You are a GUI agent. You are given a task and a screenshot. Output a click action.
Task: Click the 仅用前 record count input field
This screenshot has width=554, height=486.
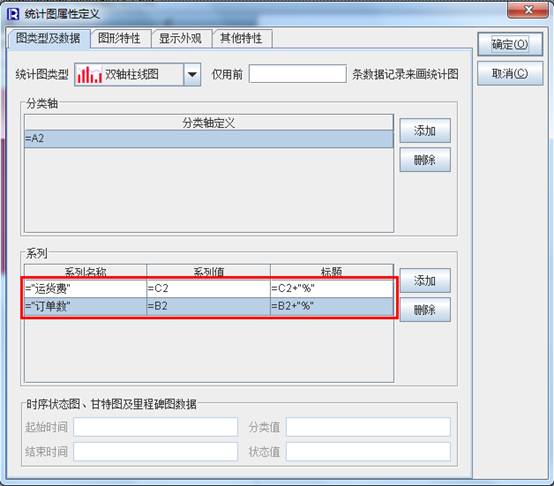point(297,74)
